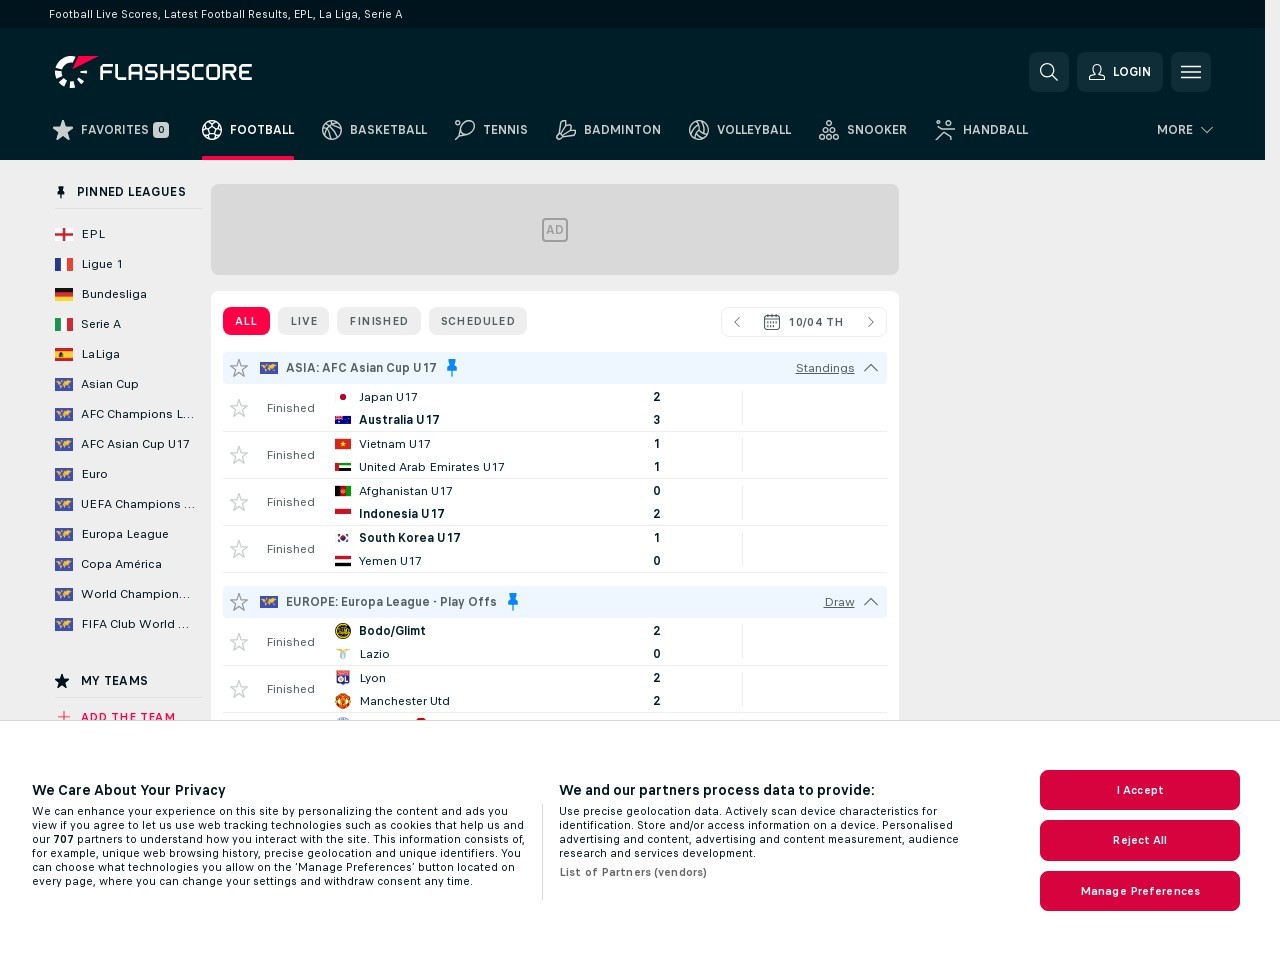Open Manage Preferences button
Screen dimensions: 1280x960
coord(1140,891)
